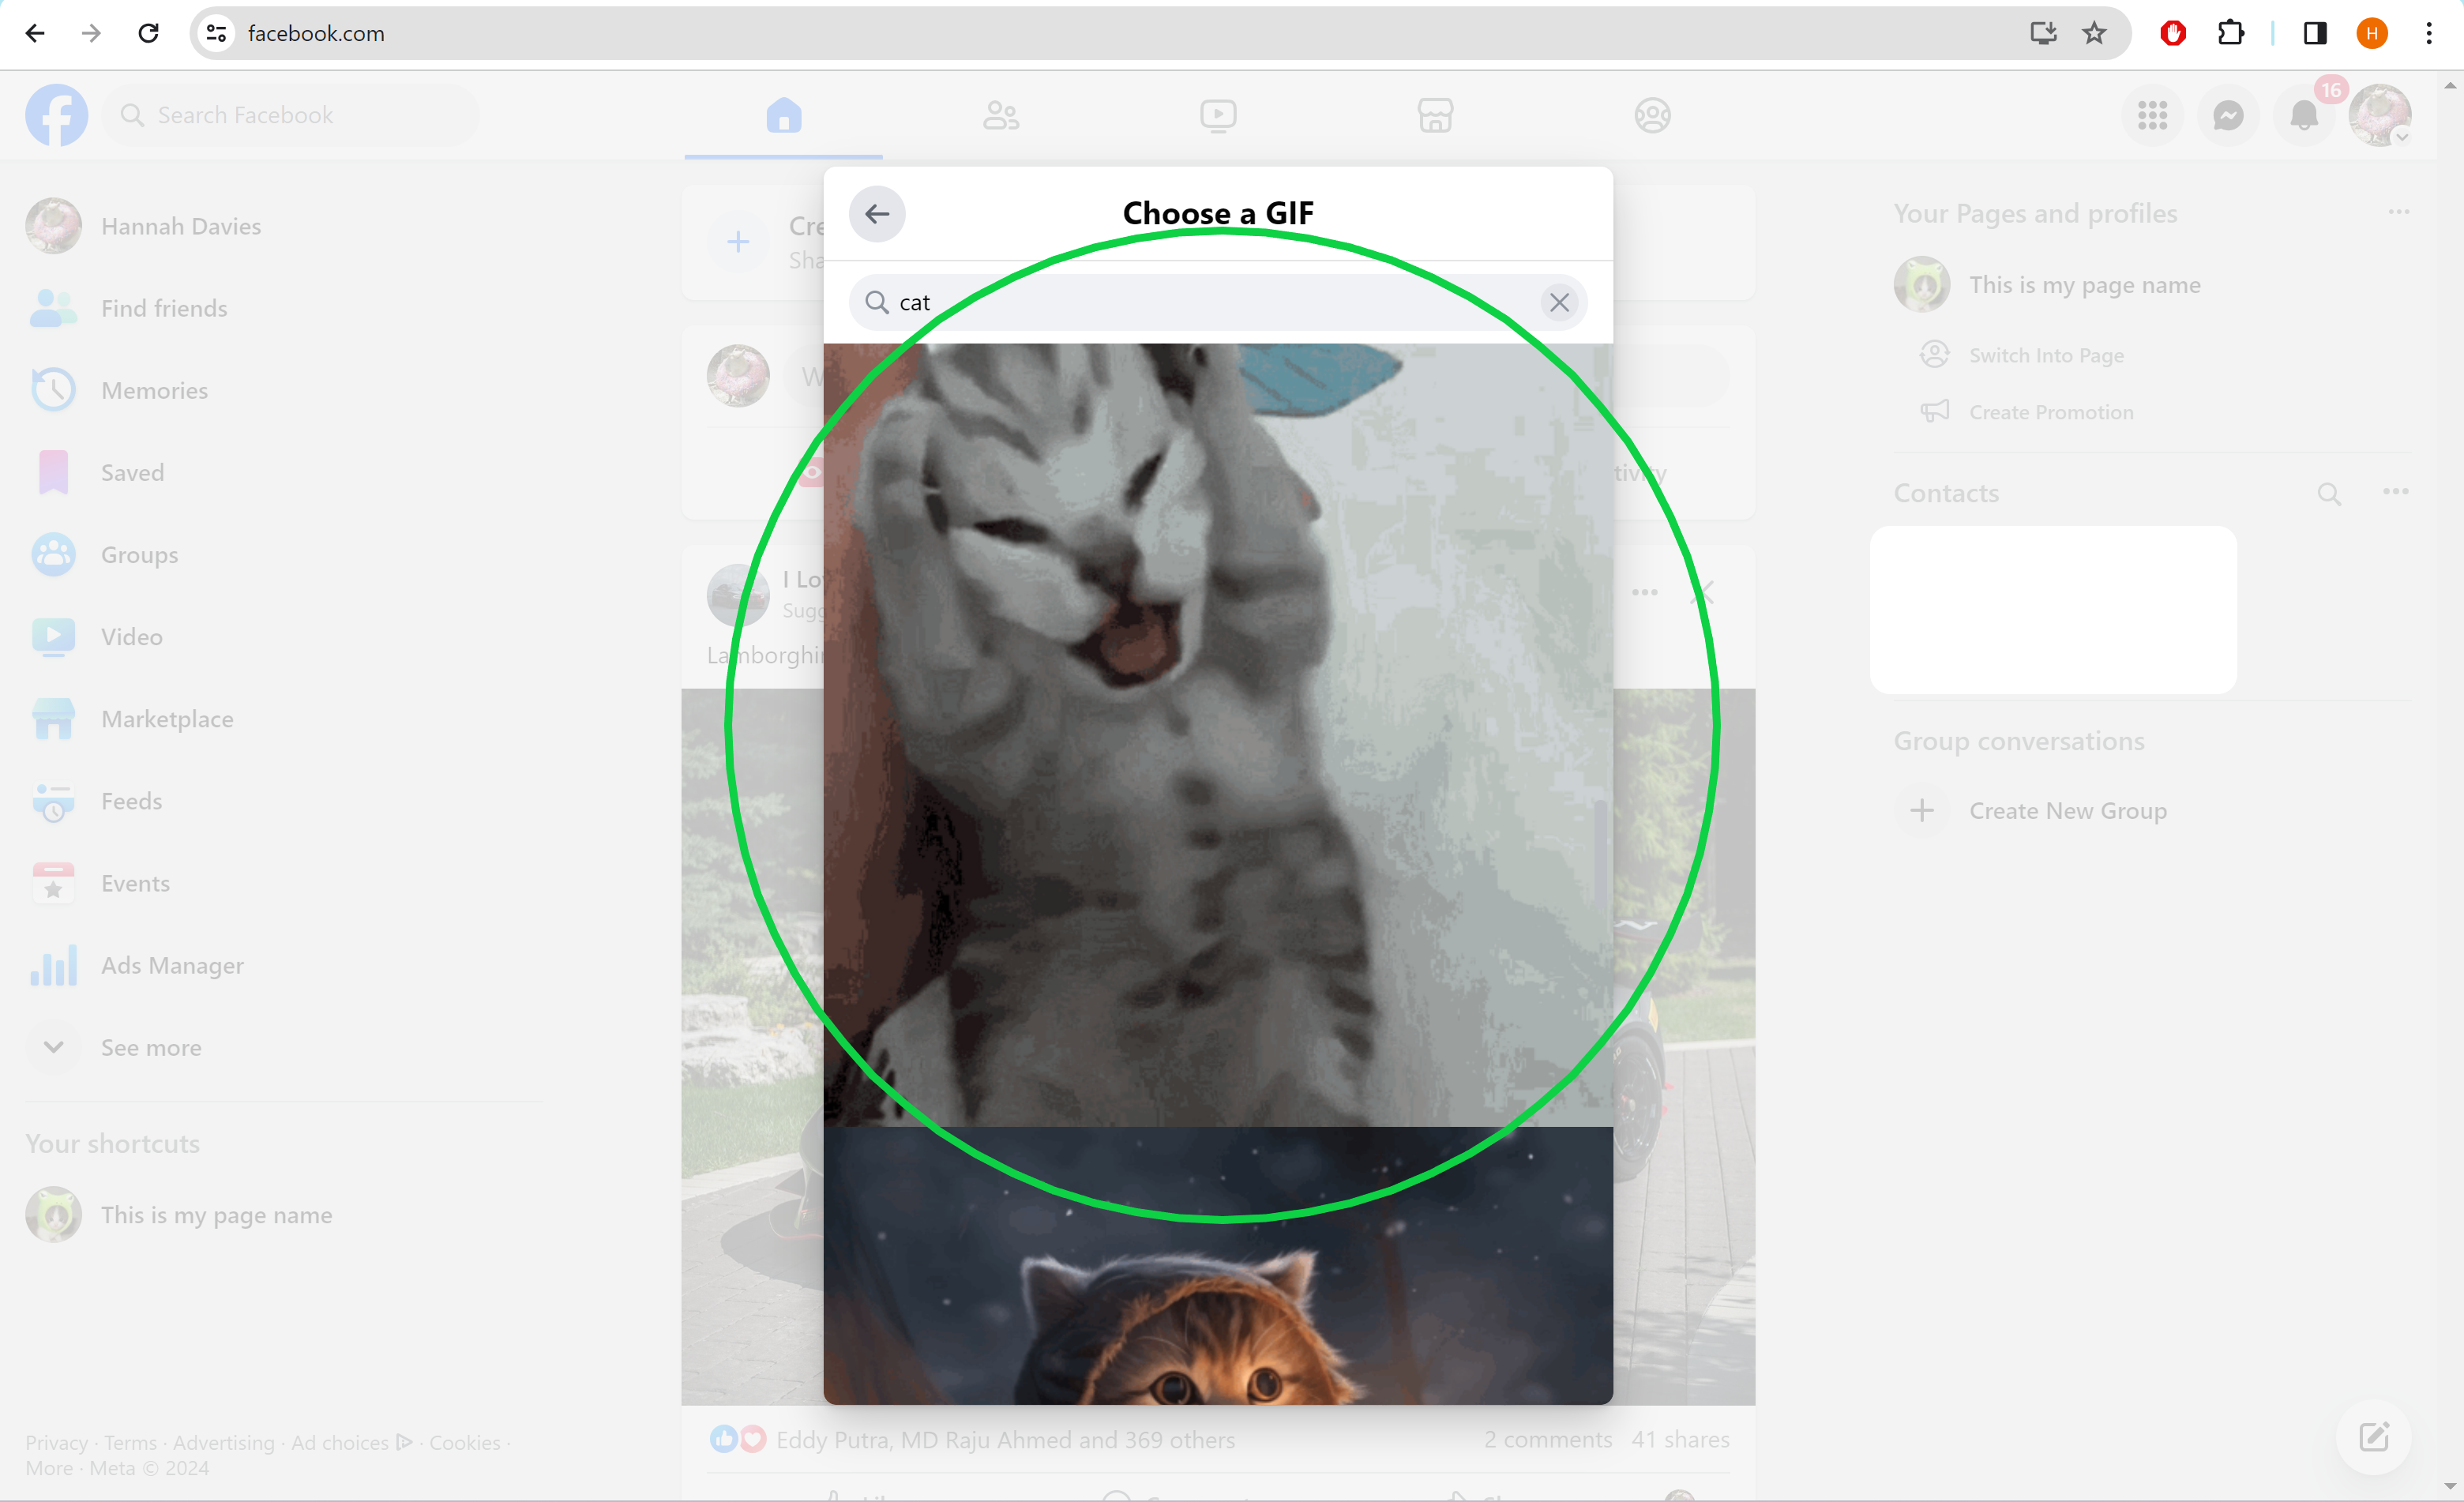Open the Facebook logo home link

pyautogui.click(x=56, y=115)
